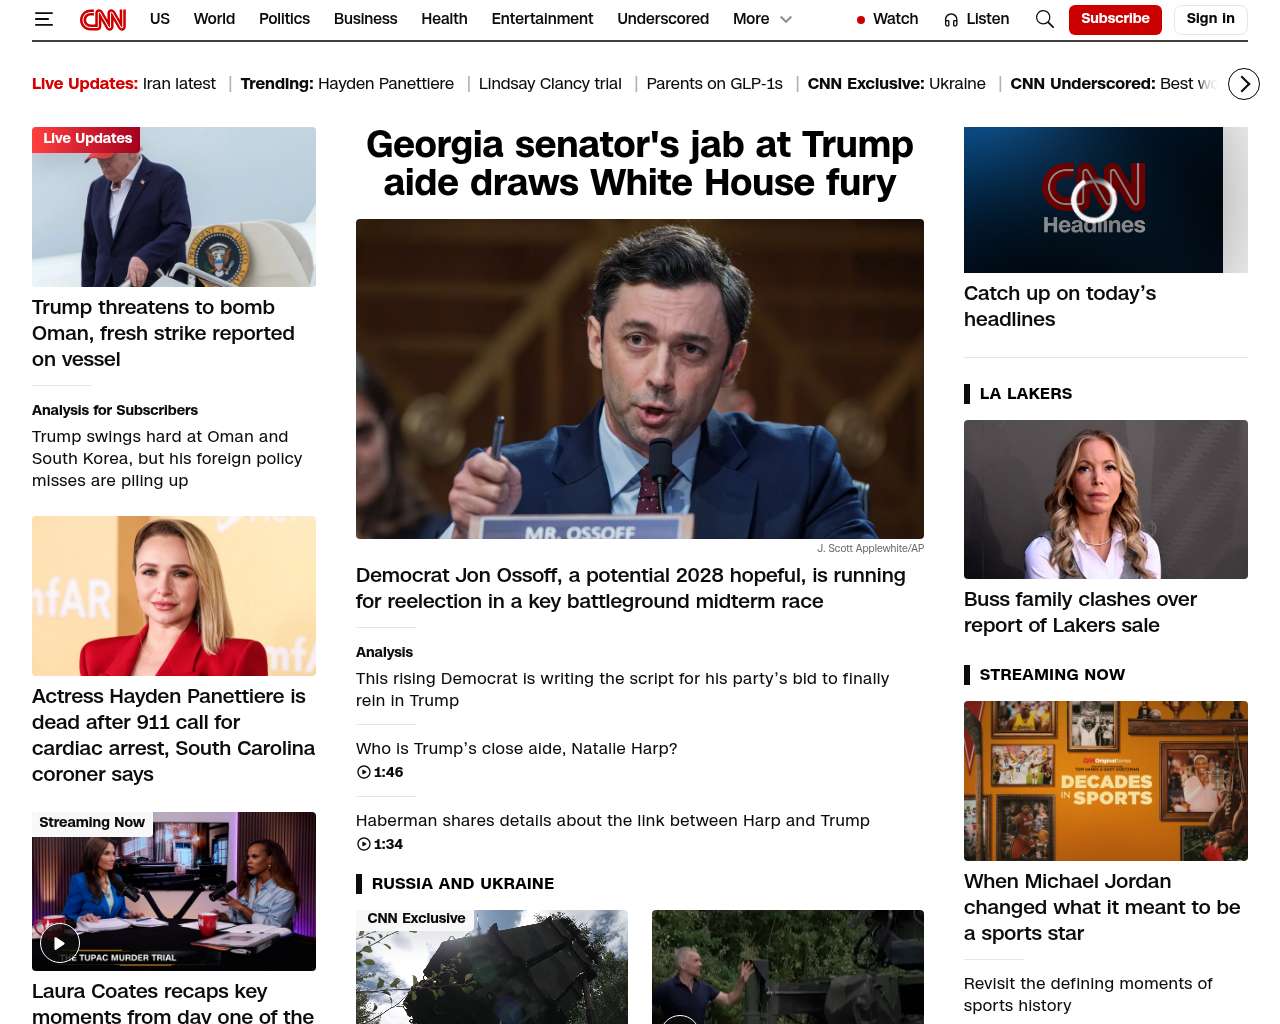Open the Business section
Viewport: 1280px width, 1024px height.
pyautogui.click(x=365, y=19)
